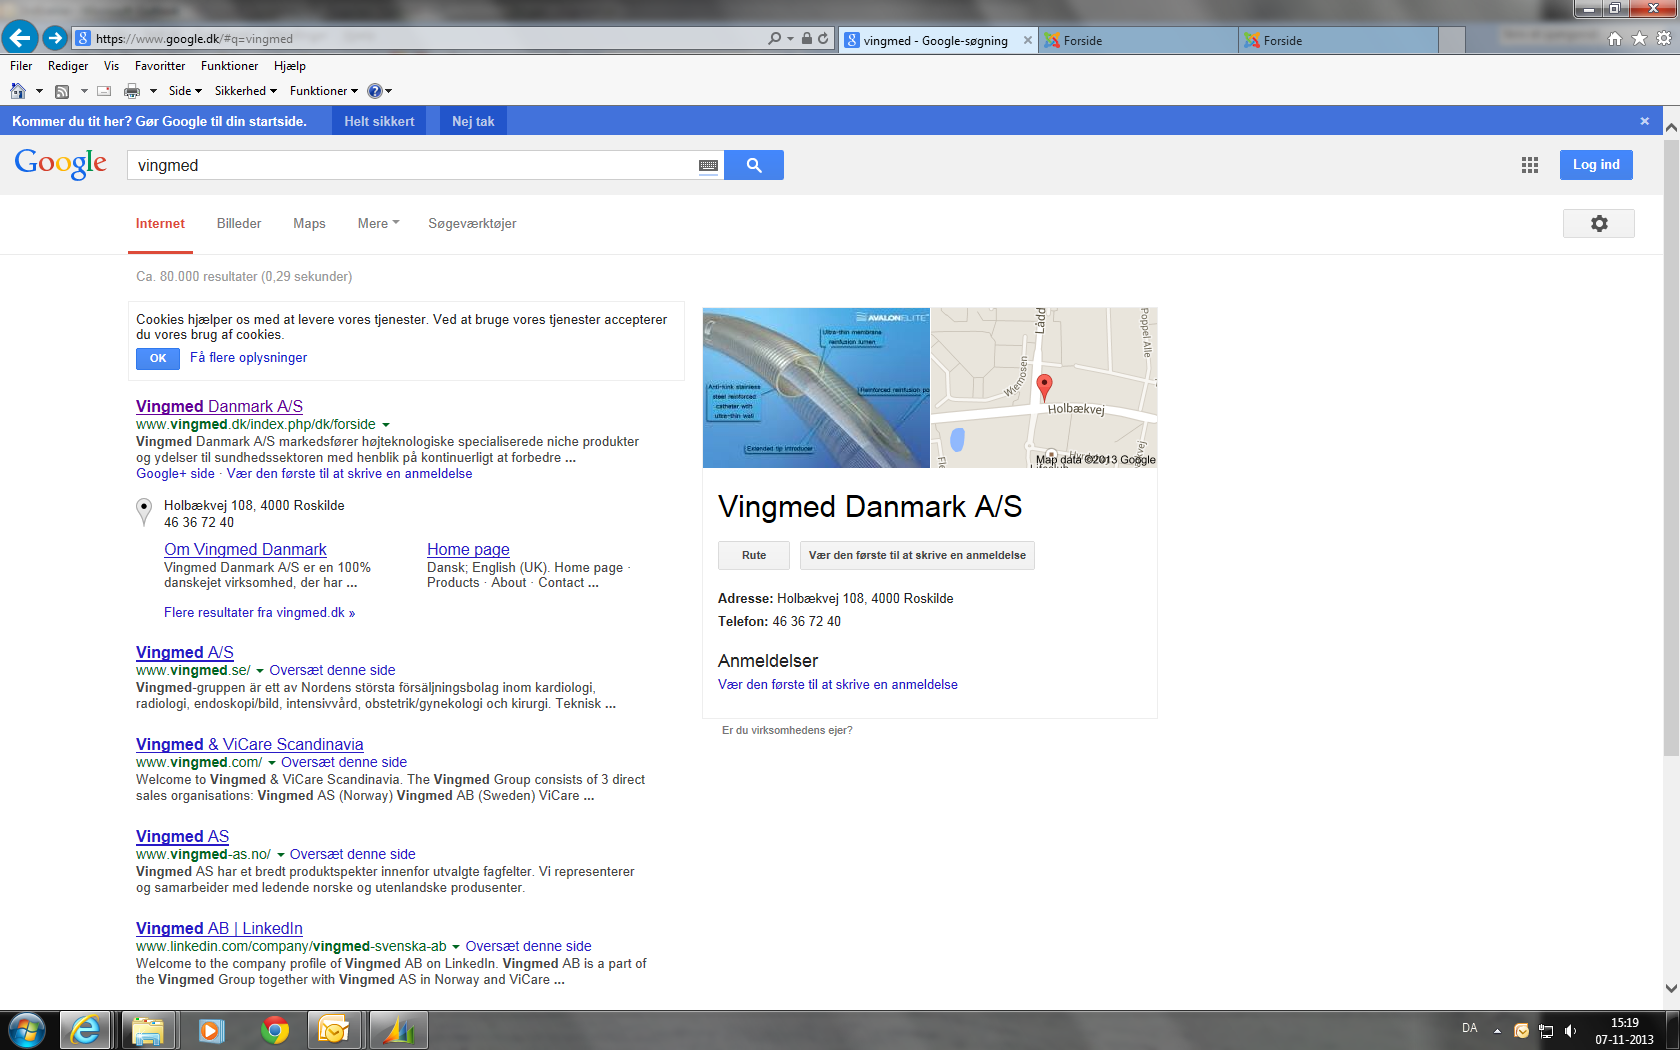The width and height of the screenshot is (1680, 1050).
Task: Close the Google startpage notification bar
Action: pos(1645,121)
